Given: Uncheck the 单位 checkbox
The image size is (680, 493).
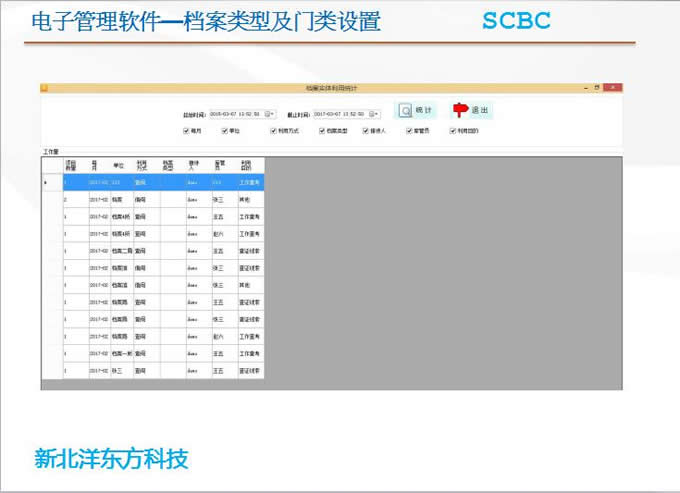Looking at the screenshot, I should pos(225,131).
